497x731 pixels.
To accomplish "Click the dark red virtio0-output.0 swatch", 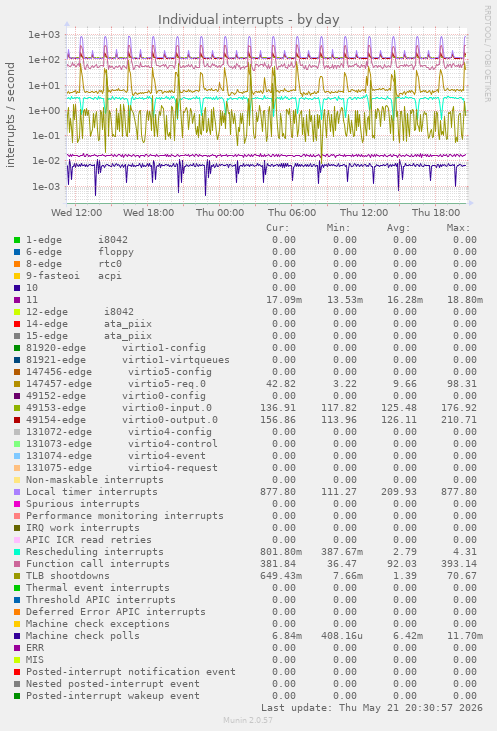I will coord(17,420).
